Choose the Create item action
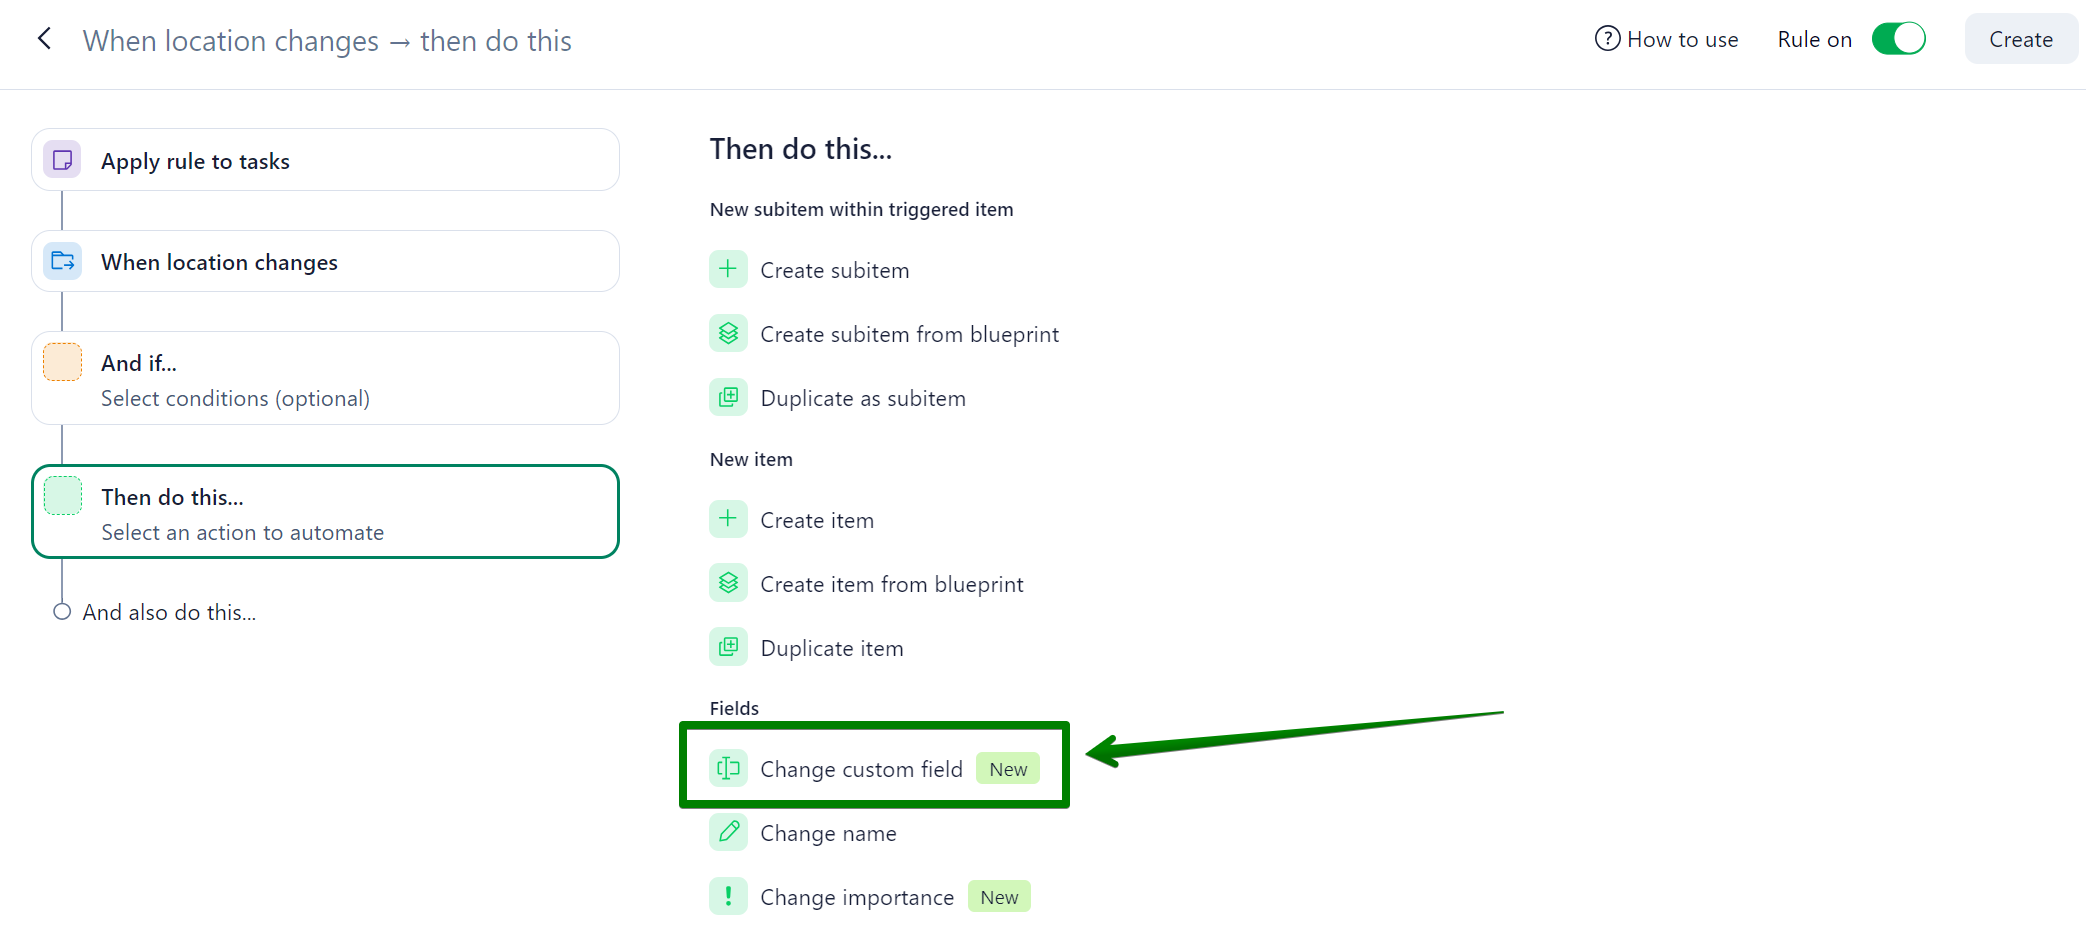This screenshot has height=942, width=2086. tap(816, 520)
